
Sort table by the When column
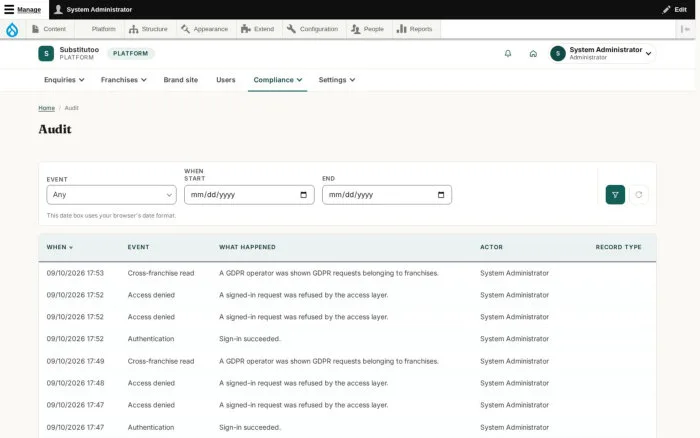(59, 247)
